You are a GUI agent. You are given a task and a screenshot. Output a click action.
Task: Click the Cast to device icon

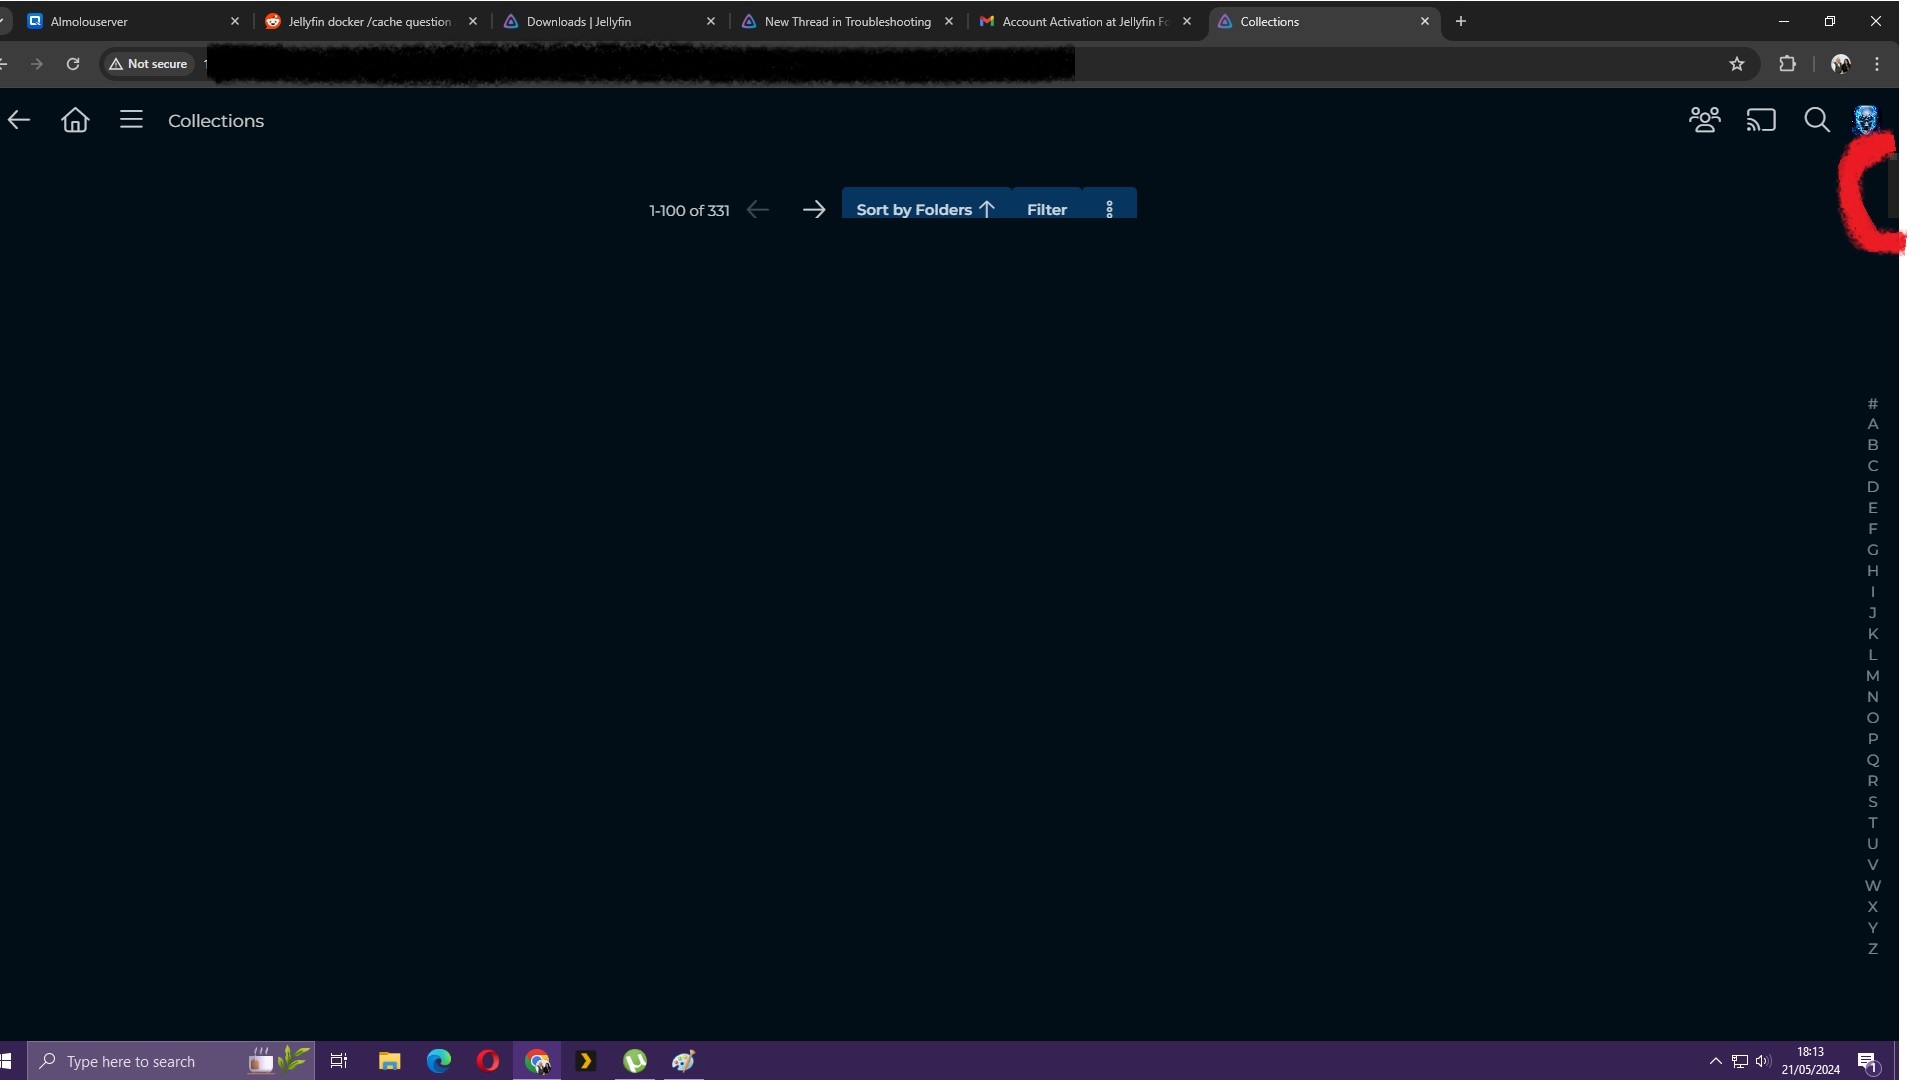[x=1761, y=120]
